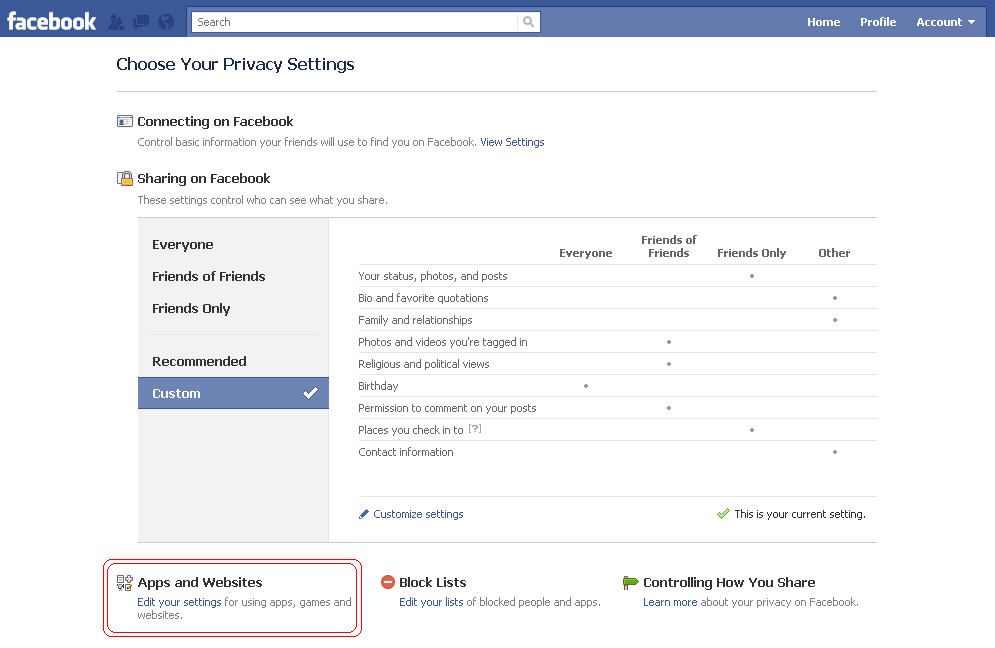This screenshot has width=995, height=648.
Task: Click 'Religious and political views' row
Action: click(x=617, y=364)
